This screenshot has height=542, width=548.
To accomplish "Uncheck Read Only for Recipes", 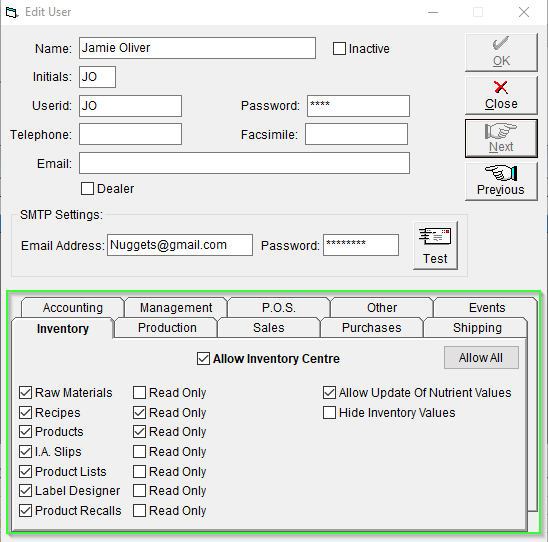I will pos(139,413).
